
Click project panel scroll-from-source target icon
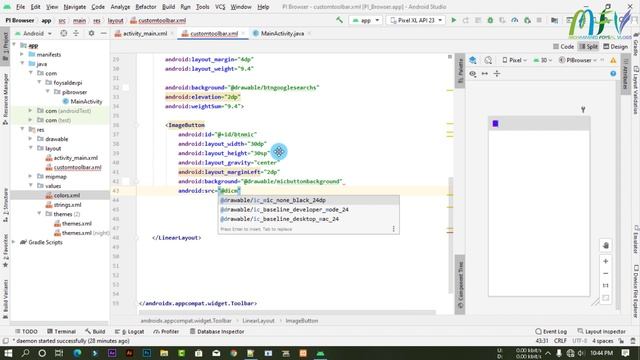click(64, 33)
